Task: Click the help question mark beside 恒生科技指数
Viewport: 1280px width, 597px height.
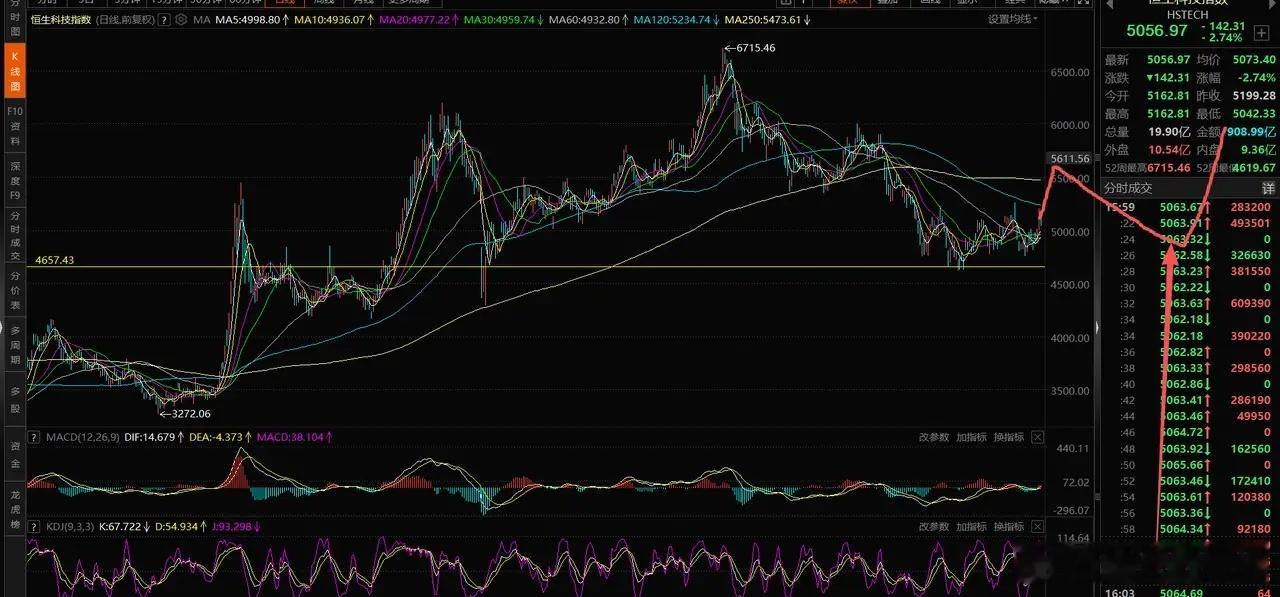Action: (x=166, y=20)
